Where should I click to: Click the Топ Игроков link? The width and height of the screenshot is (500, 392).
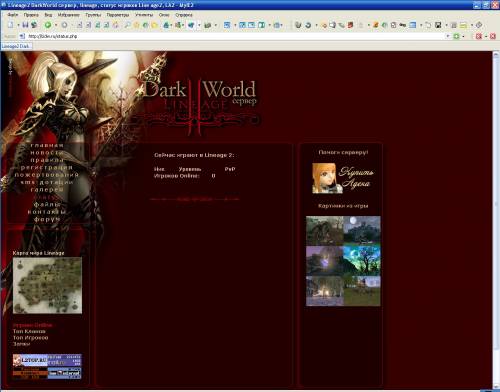tap(31, 338)
